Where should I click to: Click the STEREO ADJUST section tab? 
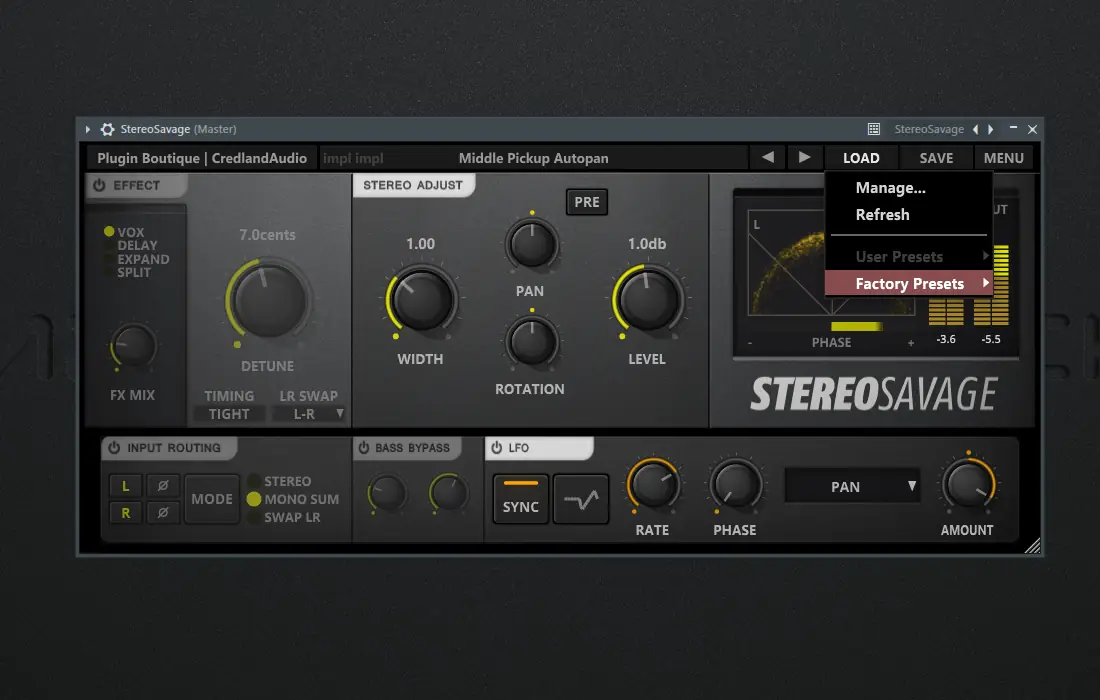413,185
